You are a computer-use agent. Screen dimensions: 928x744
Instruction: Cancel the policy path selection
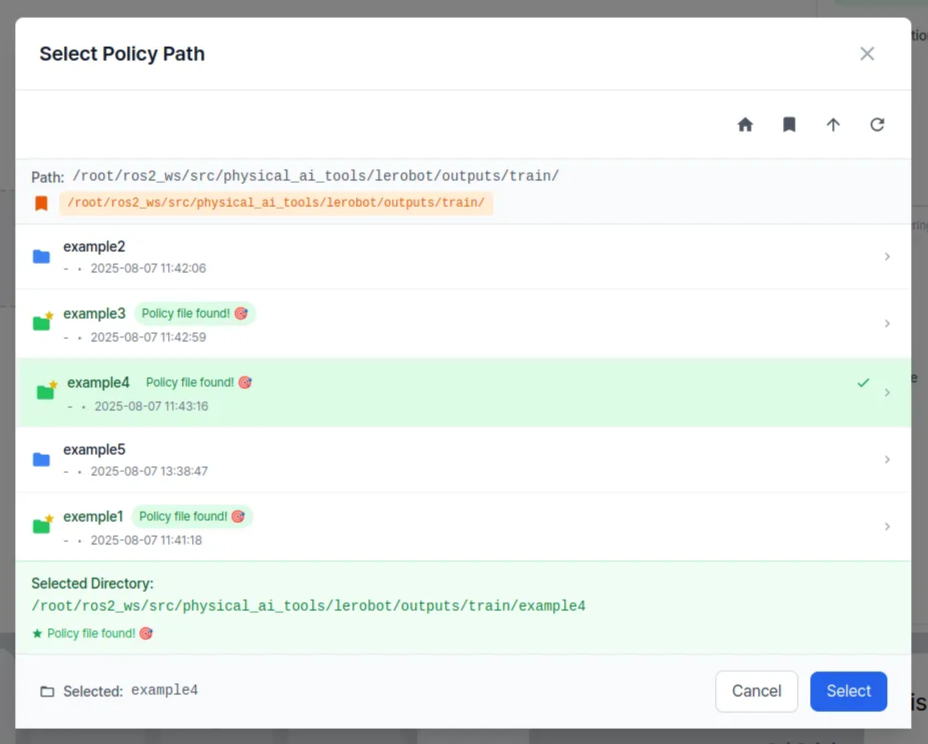click(756, 691)
